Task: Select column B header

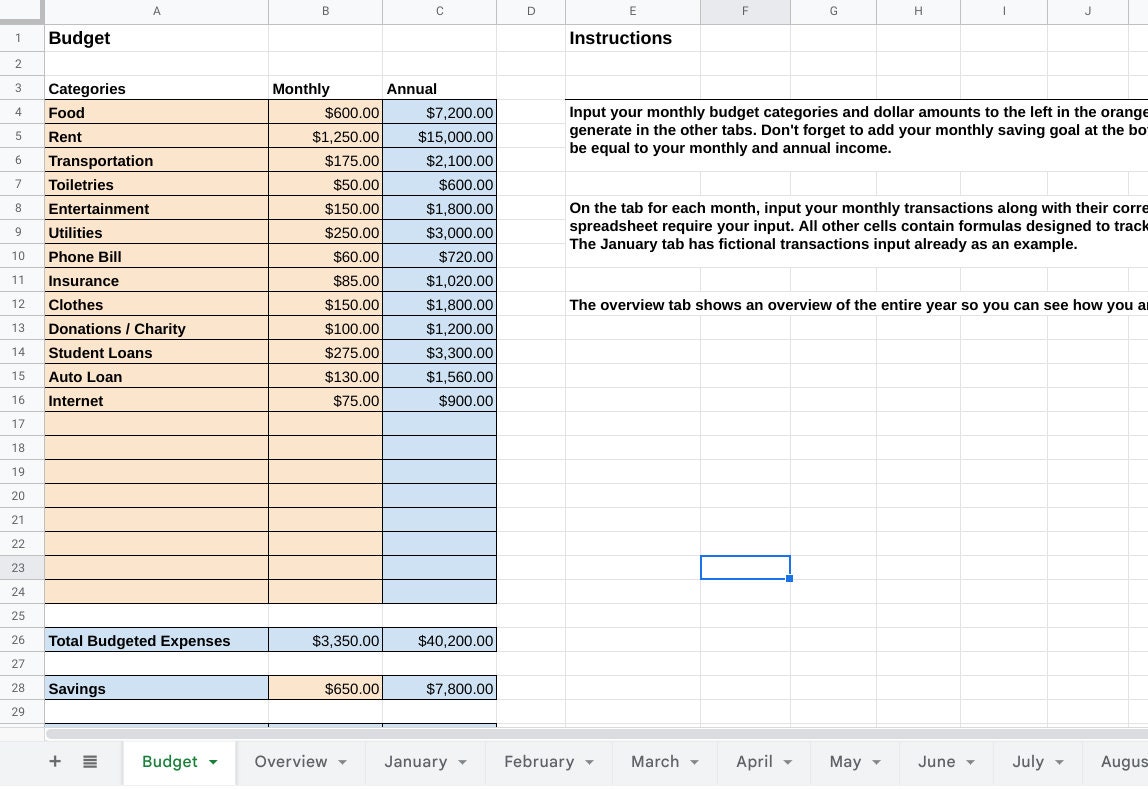Action: pyautogui.click(x=325, y=11)
